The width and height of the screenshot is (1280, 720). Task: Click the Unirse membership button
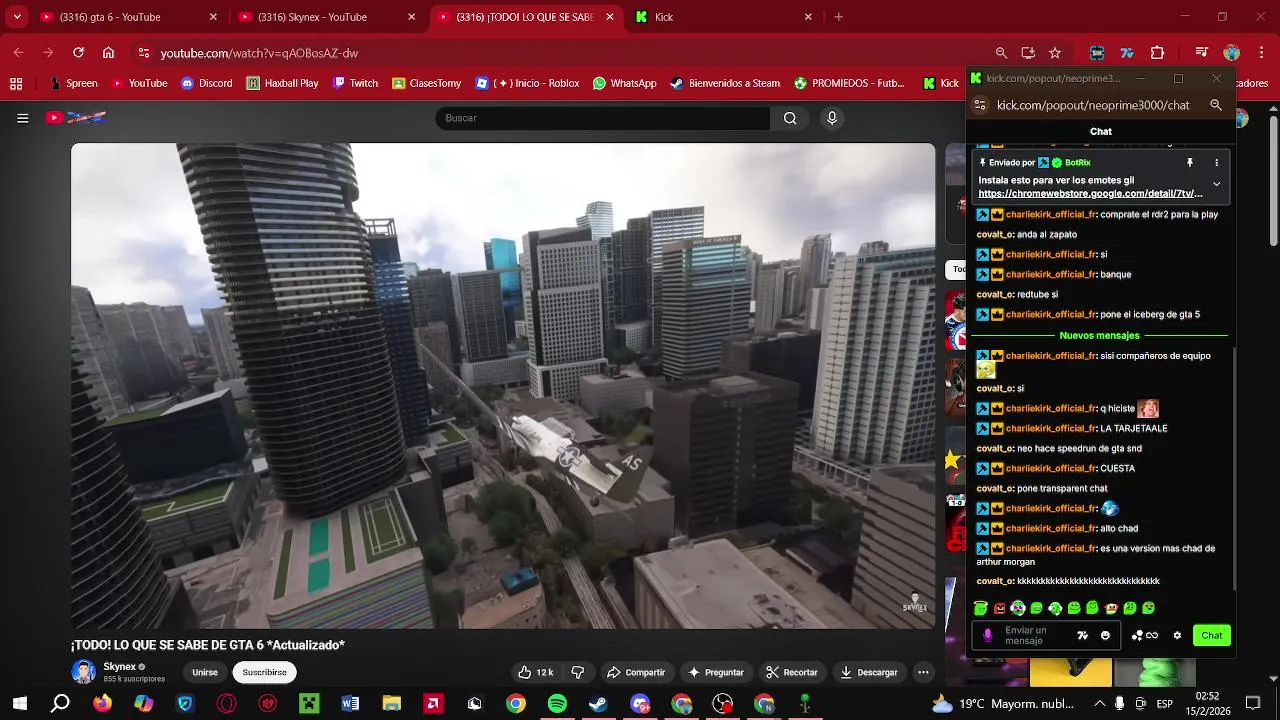(x=205, y=672)
